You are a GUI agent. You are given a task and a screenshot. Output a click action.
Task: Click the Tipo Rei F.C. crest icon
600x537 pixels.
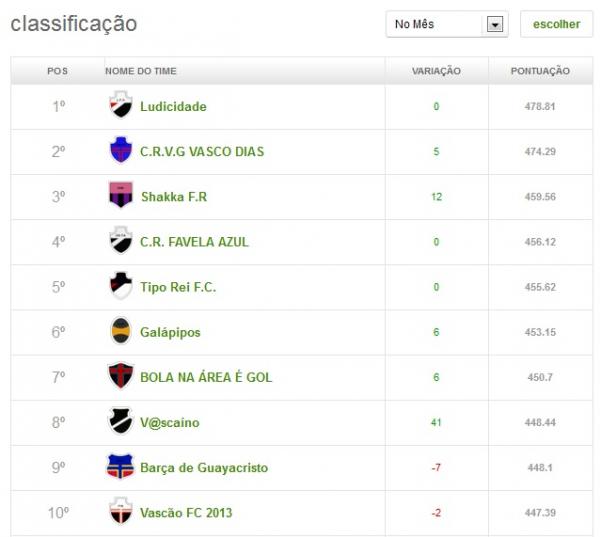[120, 286]
